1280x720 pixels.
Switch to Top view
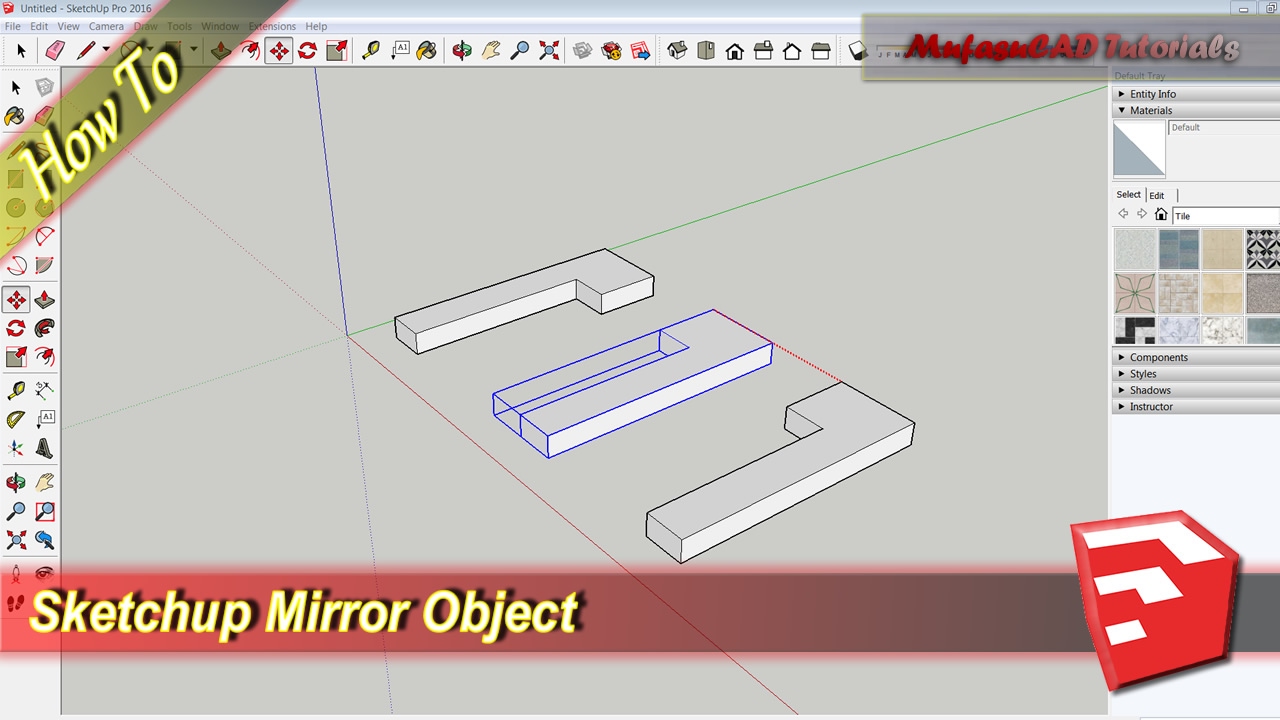pos(706,50)
